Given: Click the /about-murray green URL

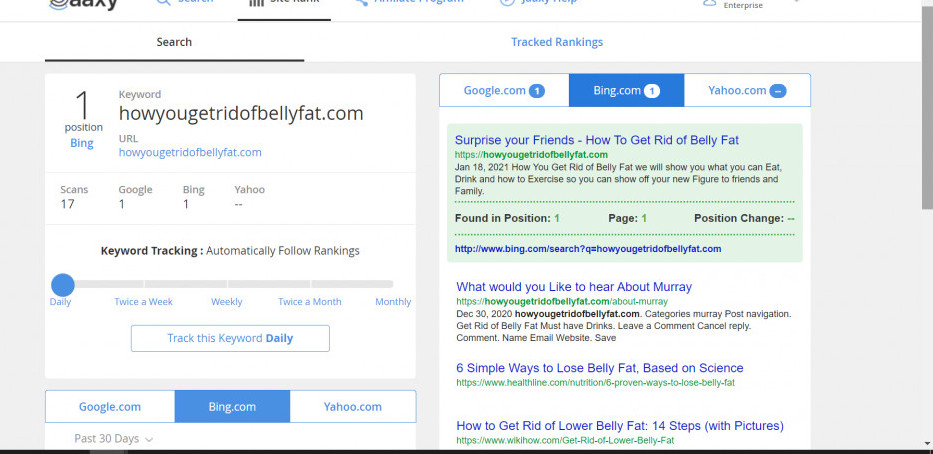Looking at the screenshot, I should (x=562, y=302).
